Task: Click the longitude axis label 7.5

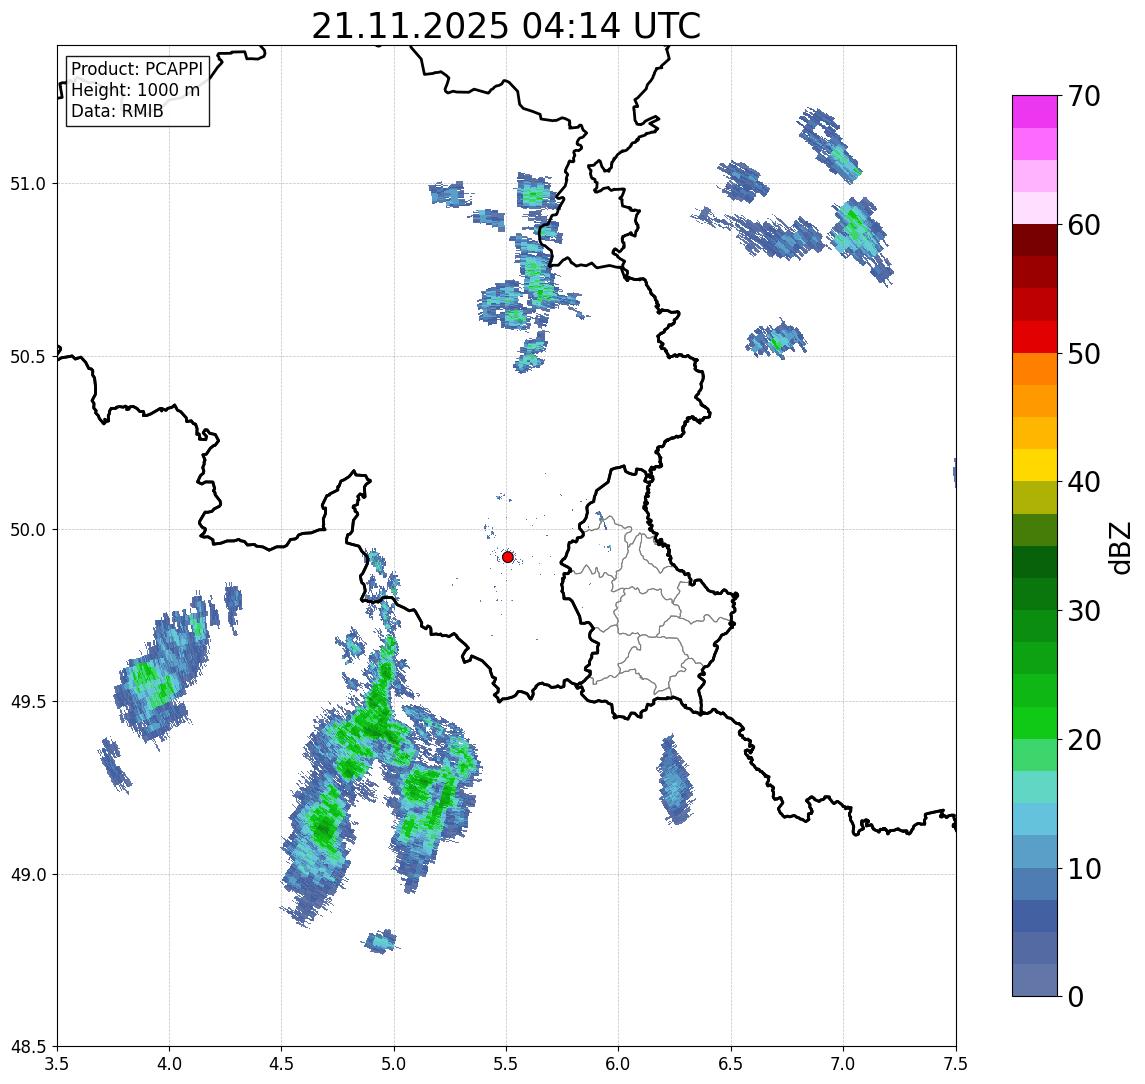Action: click(956, 1064)
